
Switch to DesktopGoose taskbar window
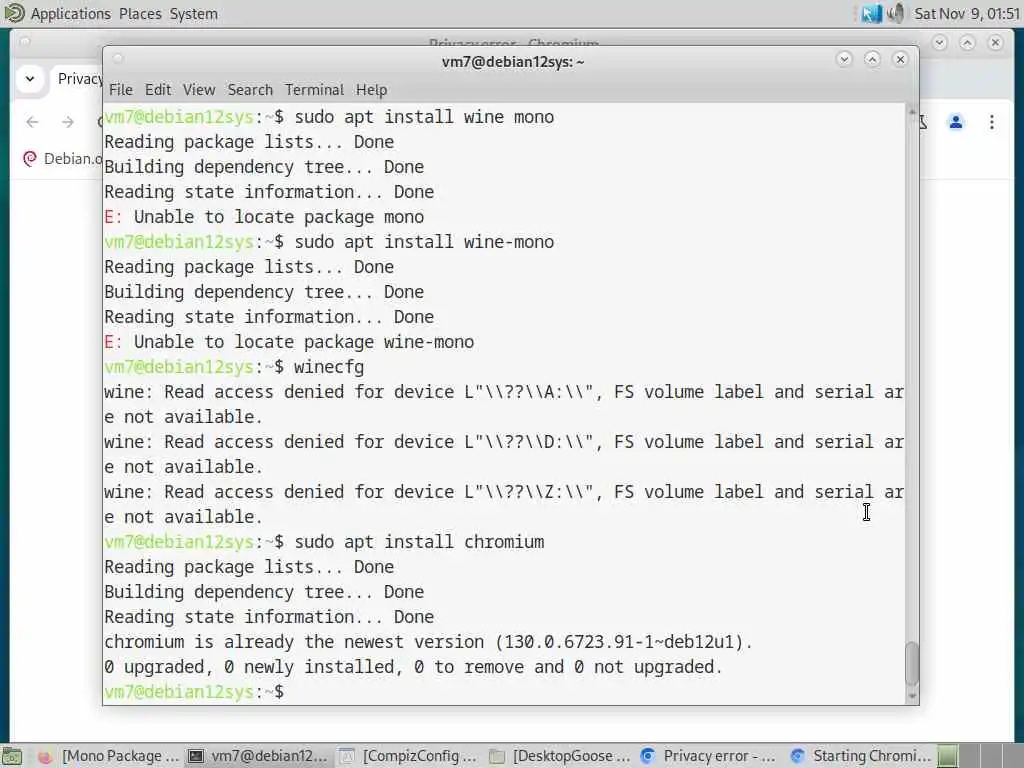click(x=560, y=756)
